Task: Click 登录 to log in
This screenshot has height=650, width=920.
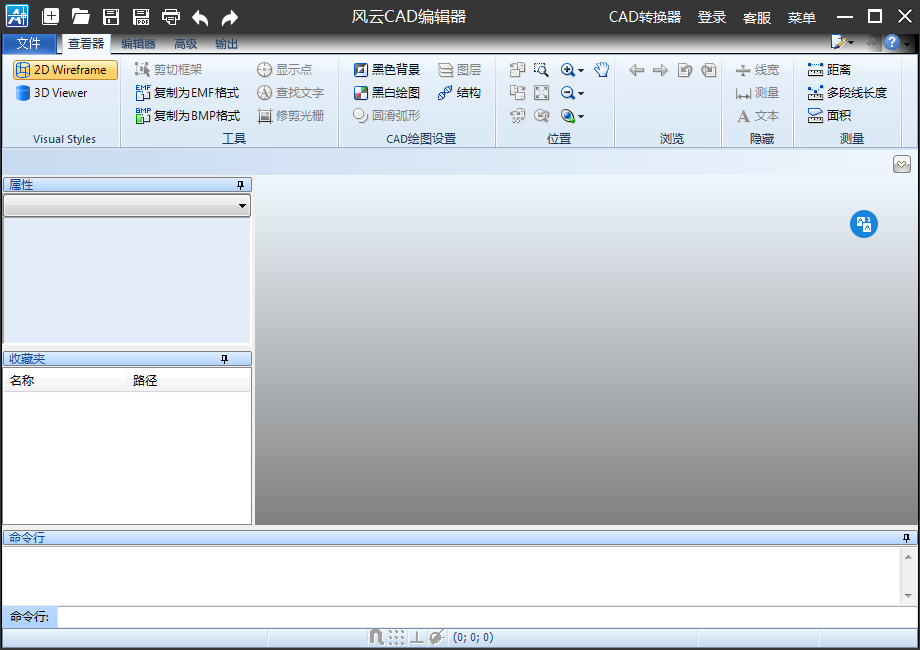Action: (712, 18)
